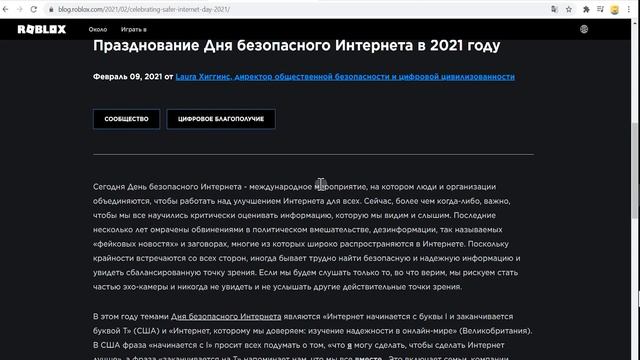Click the article title heading
640x360 pixels.
(x=296, y=45)
